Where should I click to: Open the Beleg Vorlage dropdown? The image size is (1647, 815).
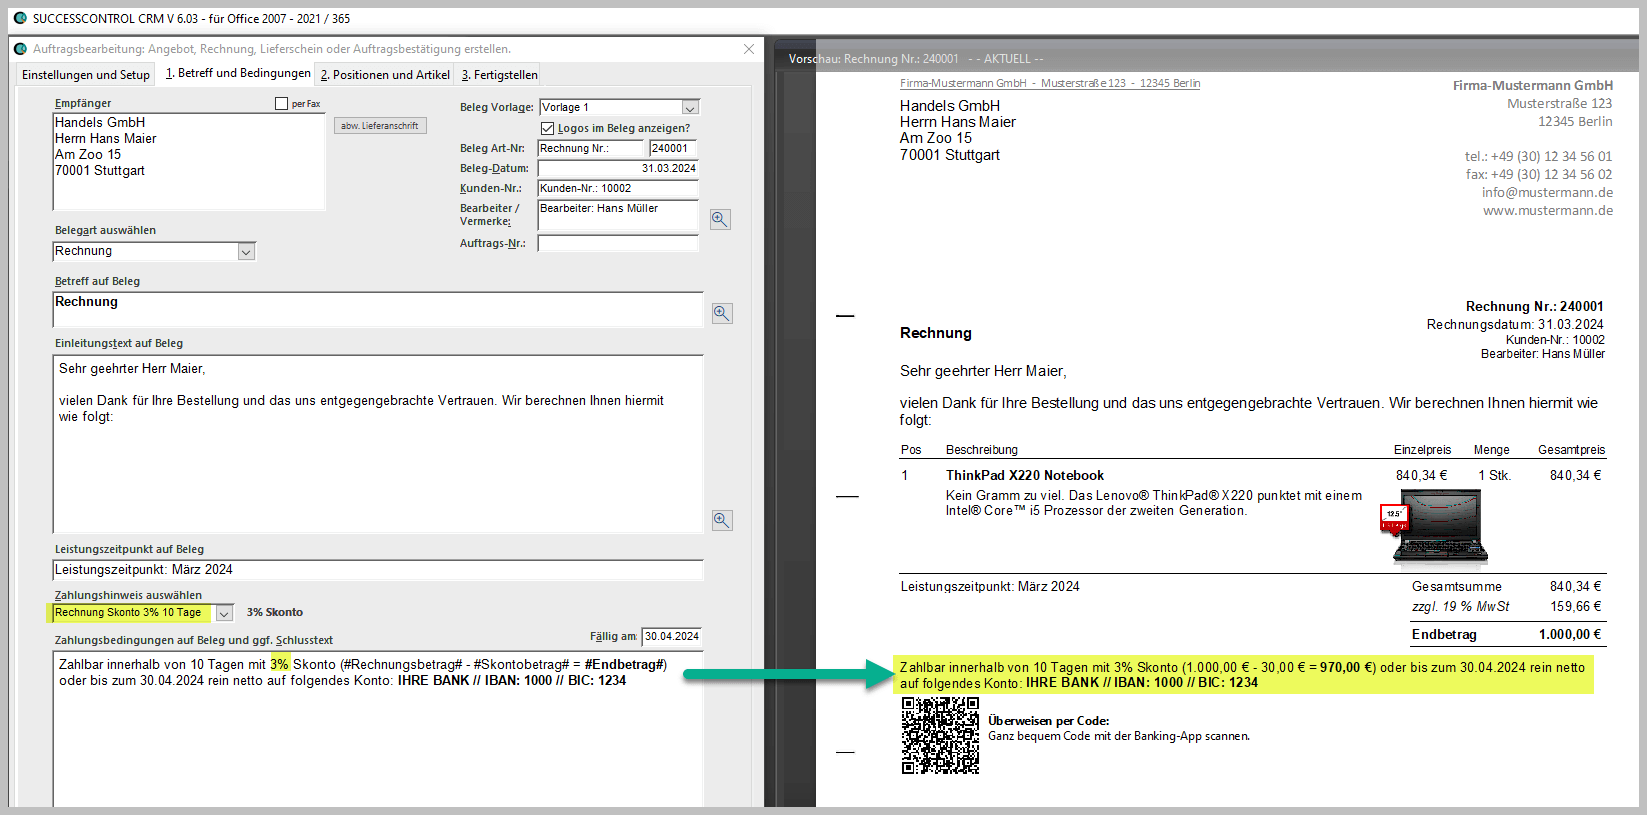pos(690,108)
